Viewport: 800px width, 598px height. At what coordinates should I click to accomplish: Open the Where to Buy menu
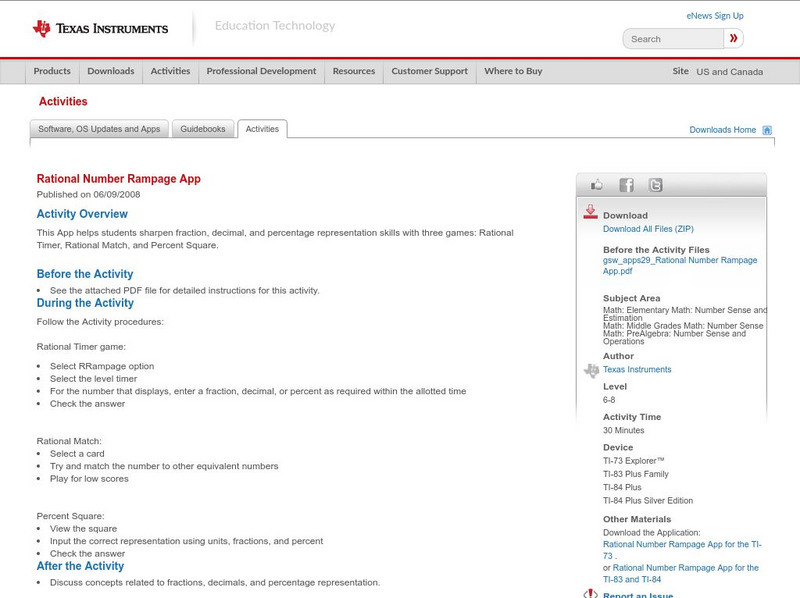tap(513, 72)
